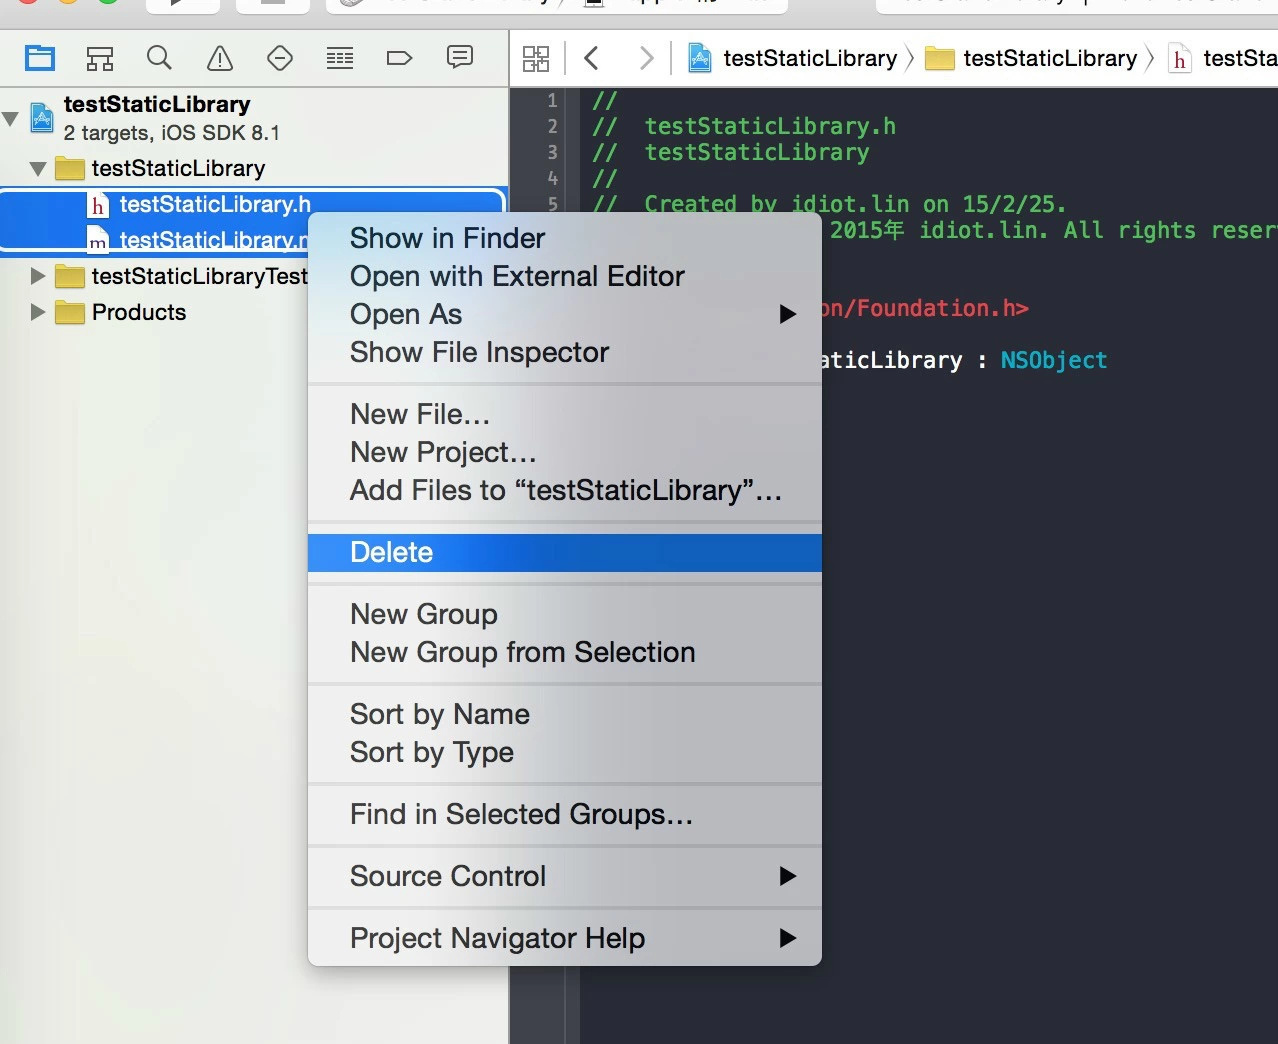1278x1044 pixels.
Task: Click the folder icon in jump bar
Action: click(x=940, y=59)
